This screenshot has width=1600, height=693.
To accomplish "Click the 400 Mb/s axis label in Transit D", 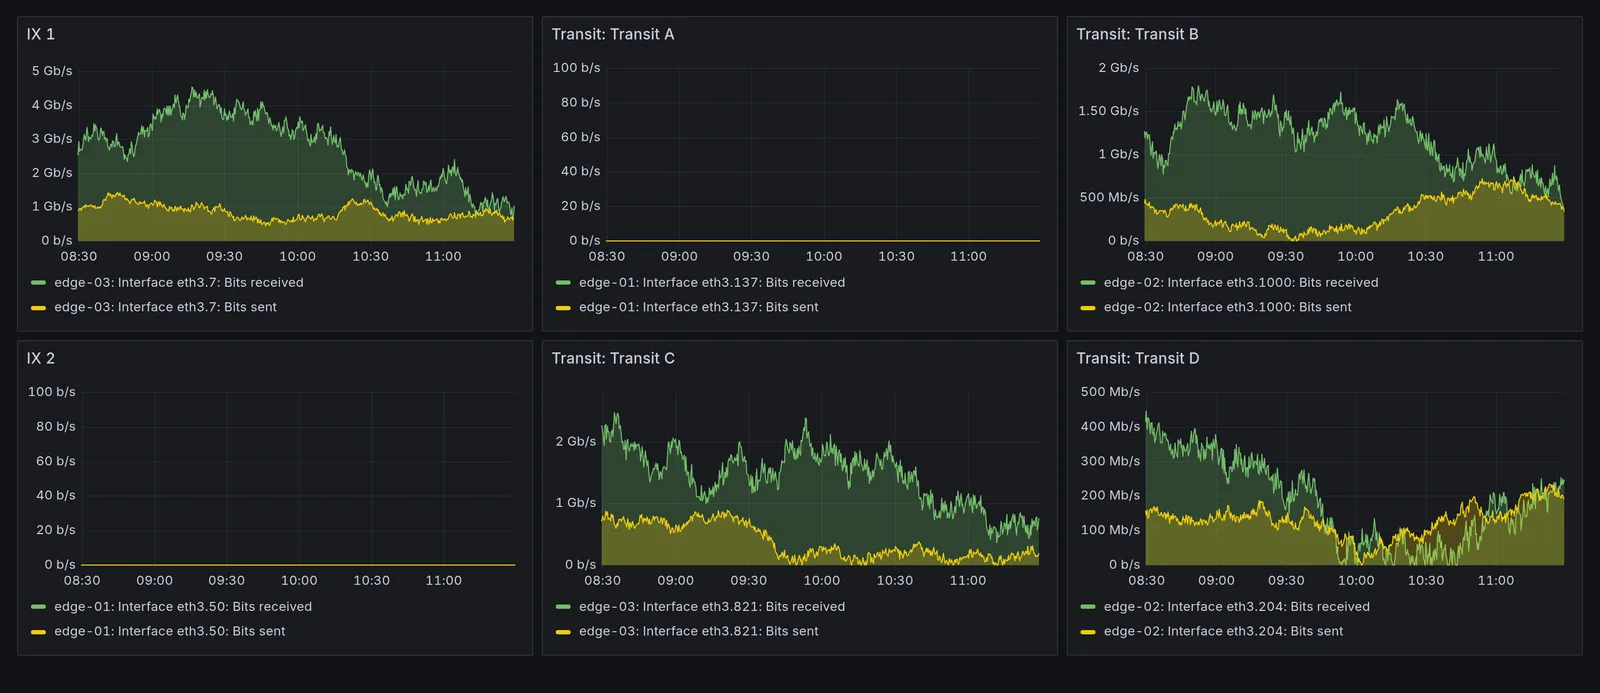I will (x=1110, y=426).
